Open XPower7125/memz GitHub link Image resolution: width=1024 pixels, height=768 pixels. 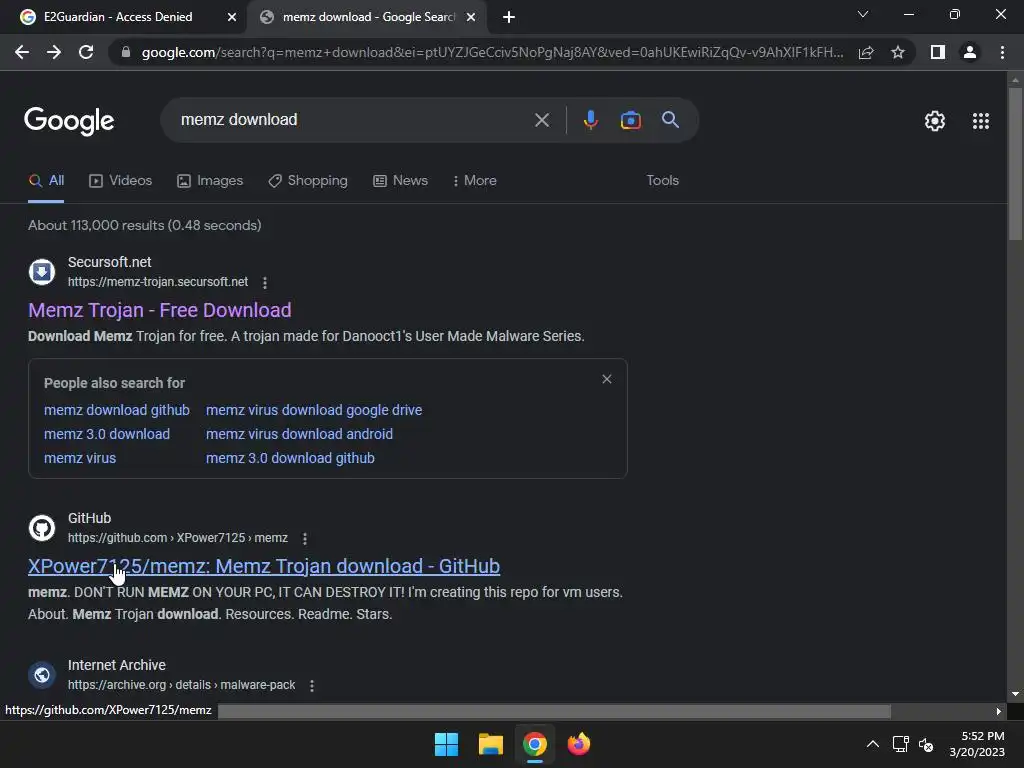pos(264,566)
